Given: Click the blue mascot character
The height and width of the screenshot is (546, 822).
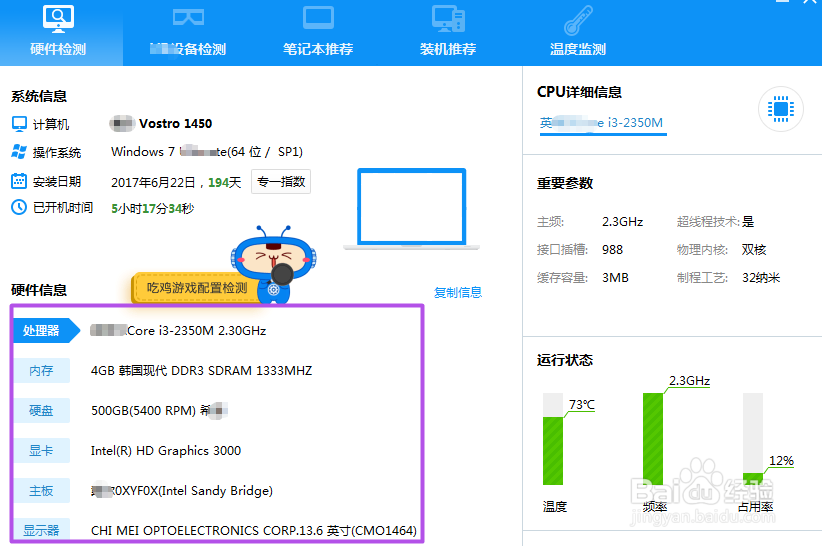Looking at the screenshot, I should point(274,265).
